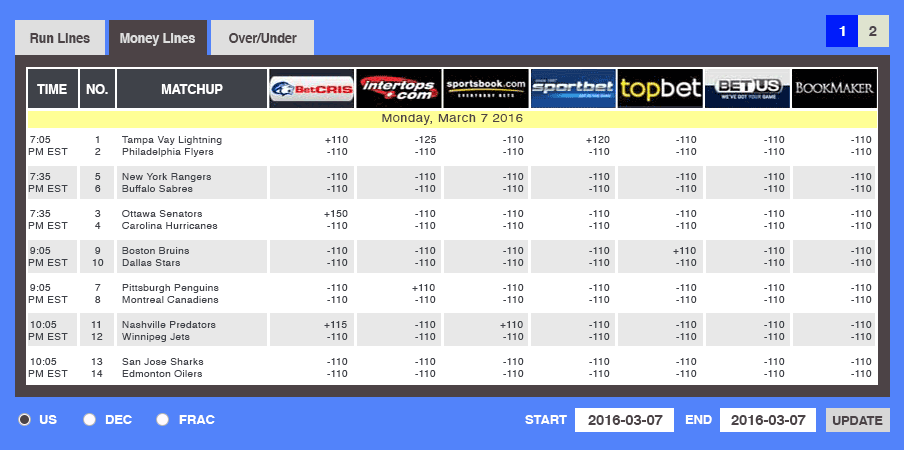Click Boston Bruins matchup text
Image resolution: width=904 pixels, height=450 pixels.
(x=156, y=251)
